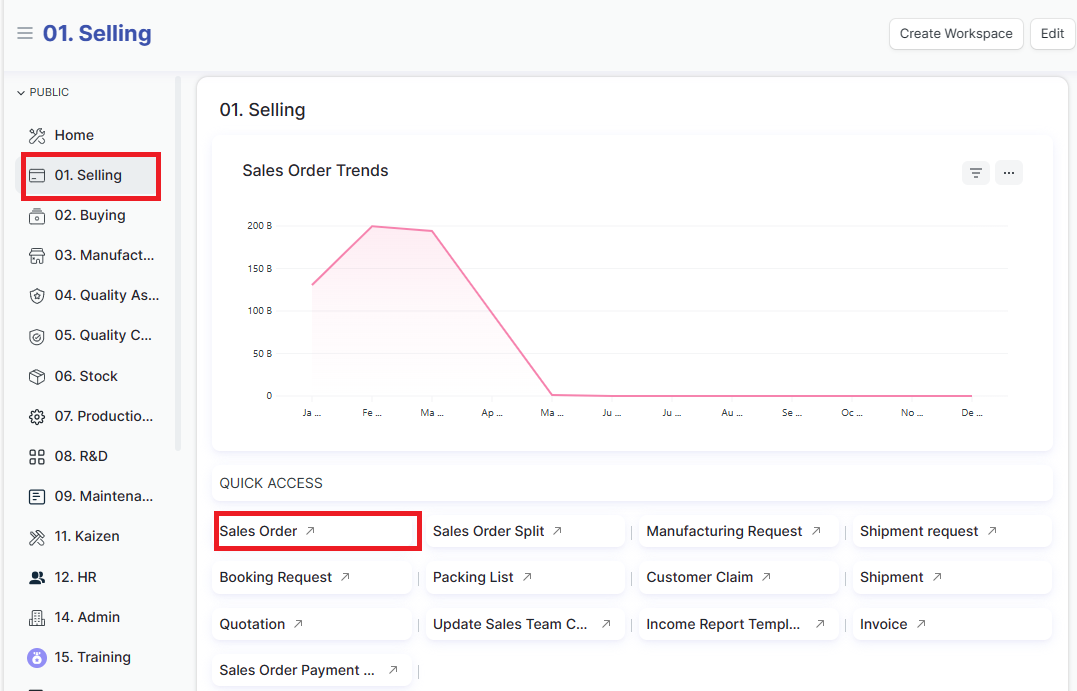Click the 15. Training round icon
Screen dimensions: 1077x691
tap(37, 658)
